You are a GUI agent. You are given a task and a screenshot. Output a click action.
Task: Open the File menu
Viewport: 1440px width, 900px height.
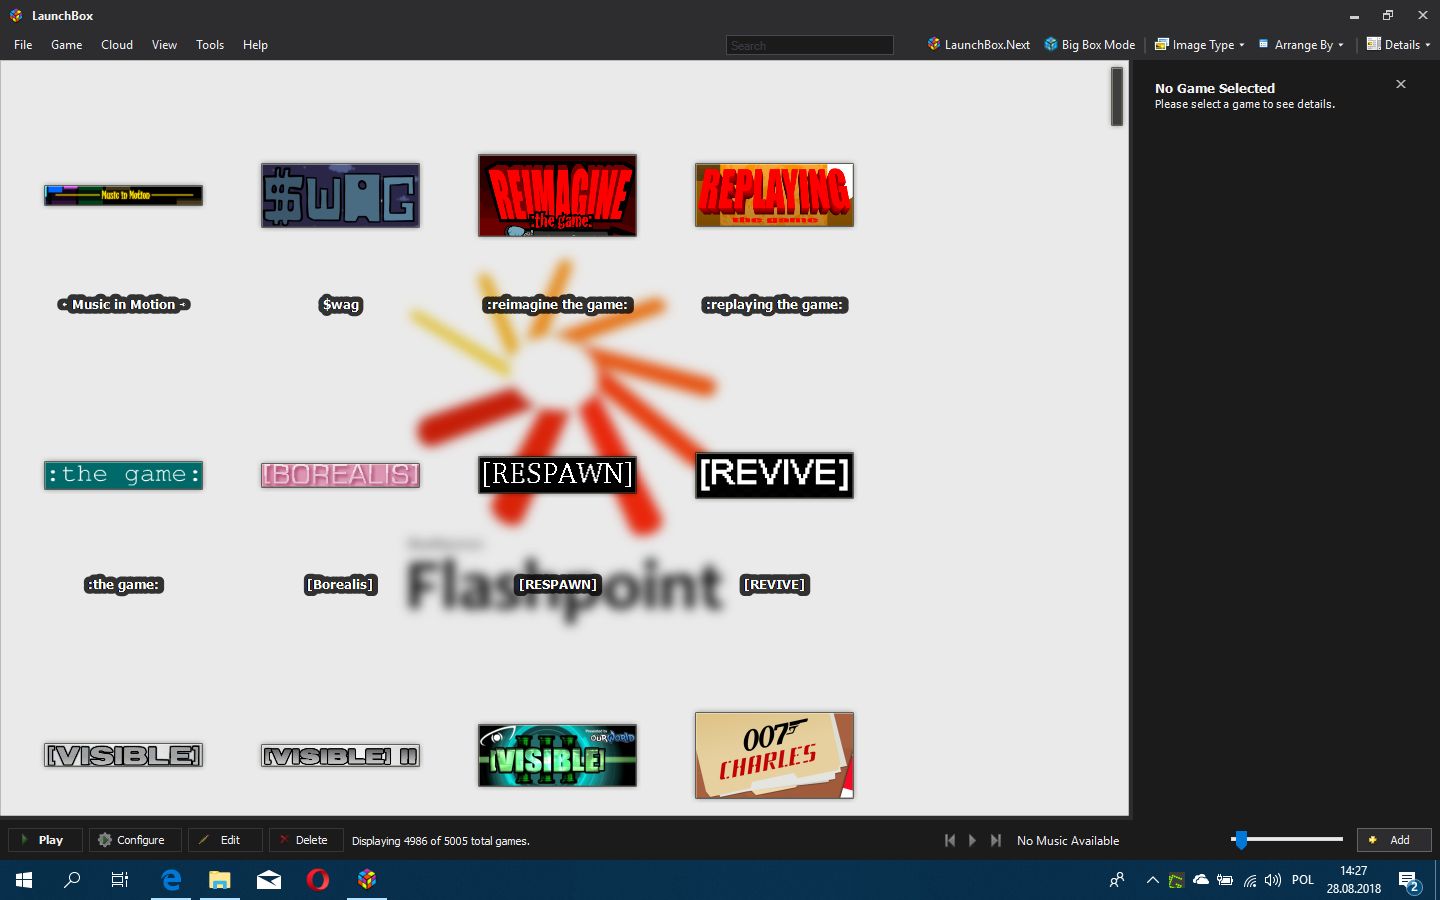23,45
